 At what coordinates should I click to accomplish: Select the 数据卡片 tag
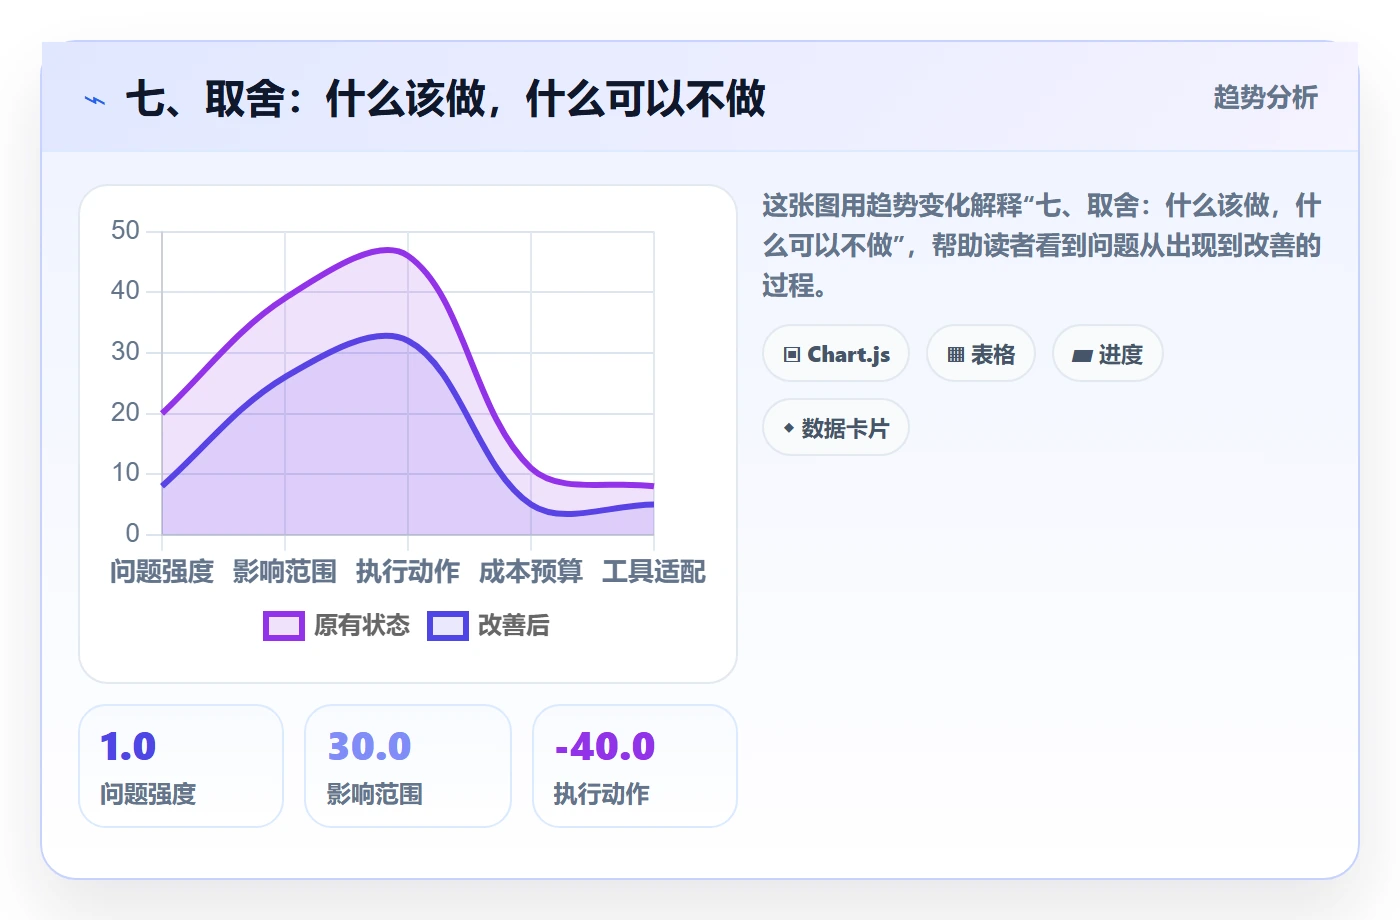836,428
